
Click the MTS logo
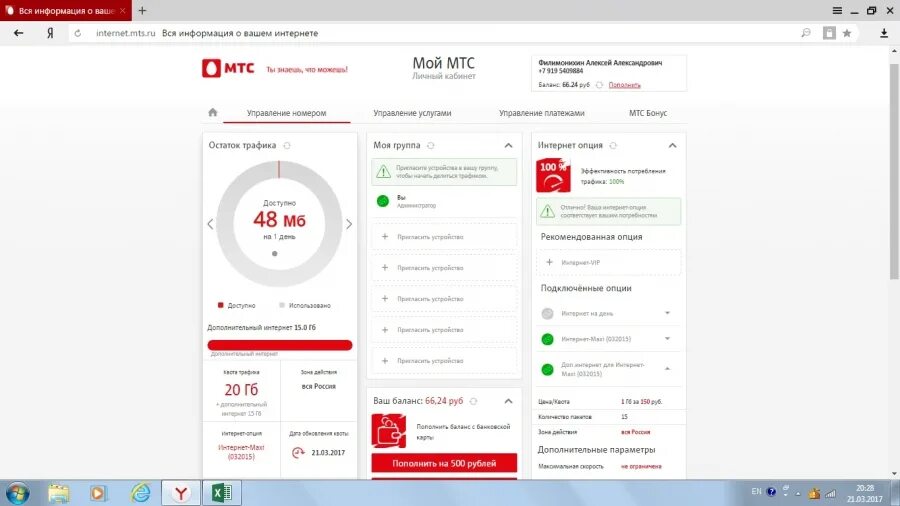tap(228, 68)
